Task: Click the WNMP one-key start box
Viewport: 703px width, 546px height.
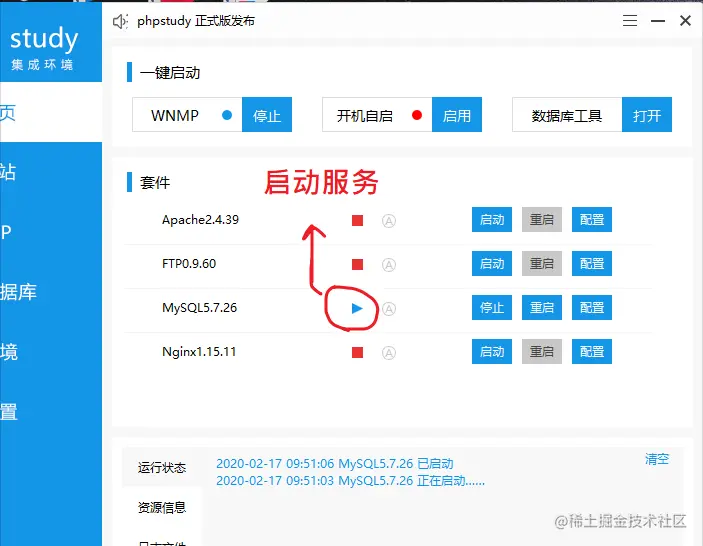Action: [x=187, y=115]
